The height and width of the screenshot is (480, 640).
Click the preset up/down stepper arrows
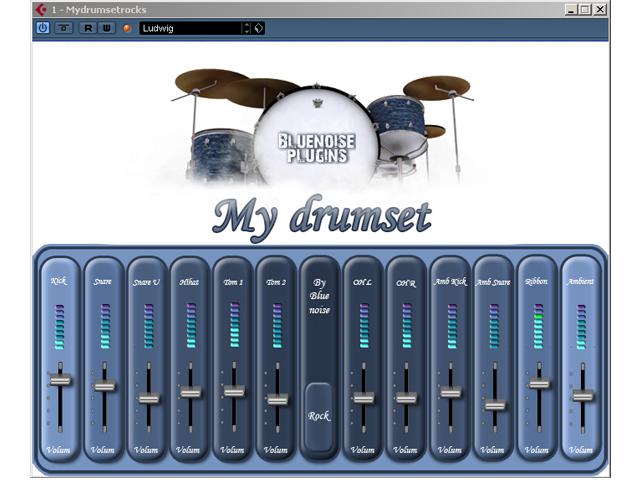(x=247, y=28)
